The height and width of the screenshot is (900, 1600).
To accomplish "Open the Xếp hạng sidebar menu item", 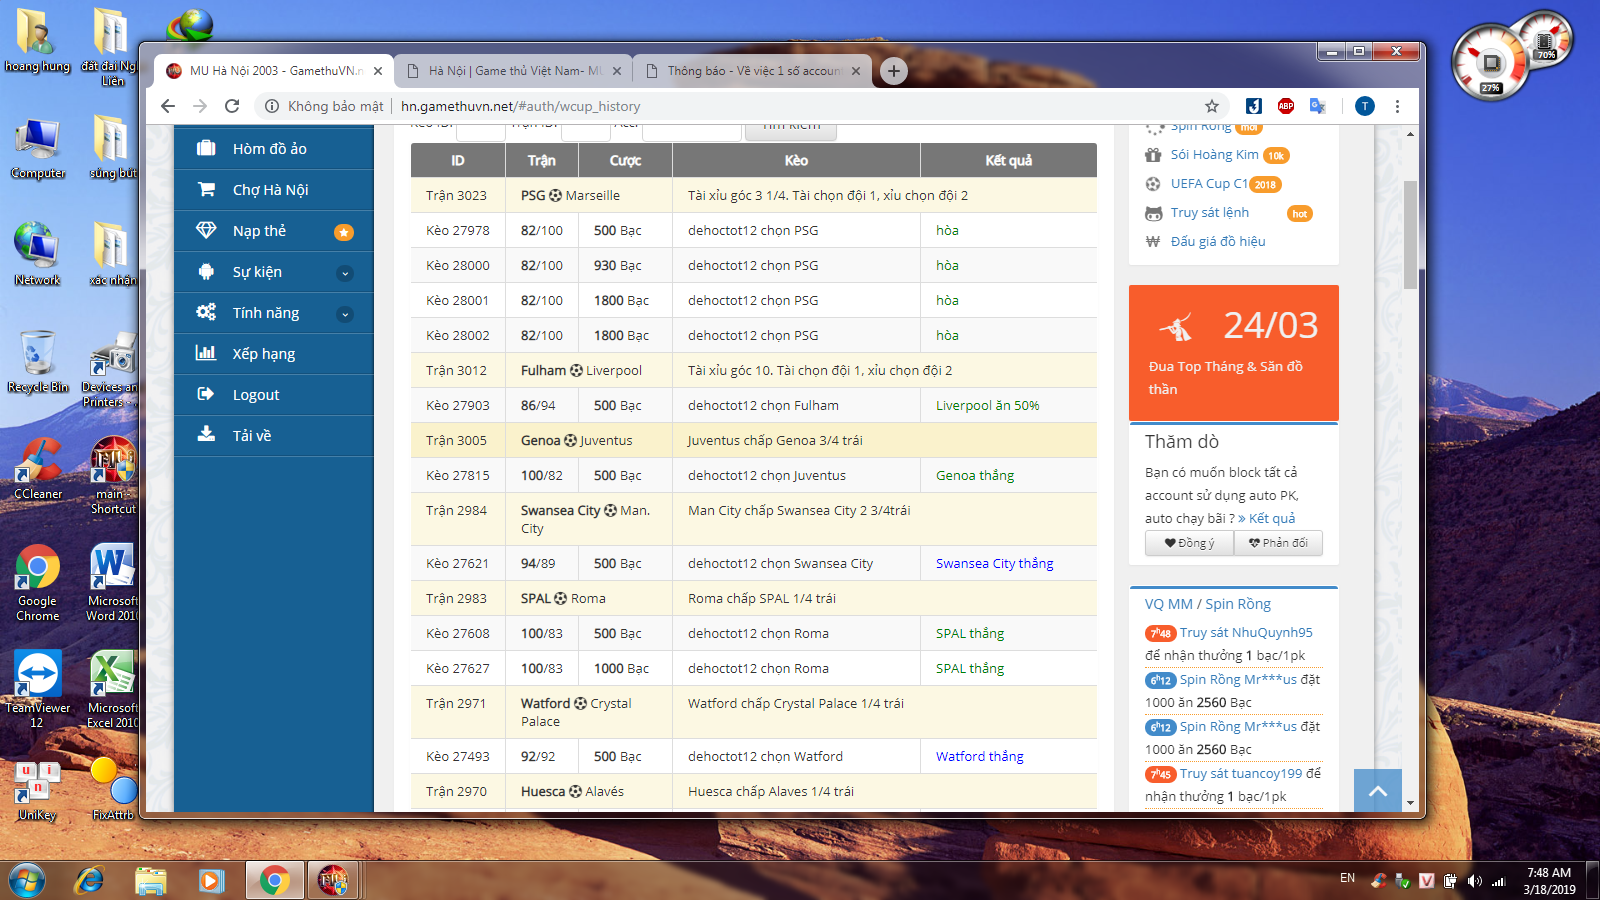I will click(x=264, y=354).
